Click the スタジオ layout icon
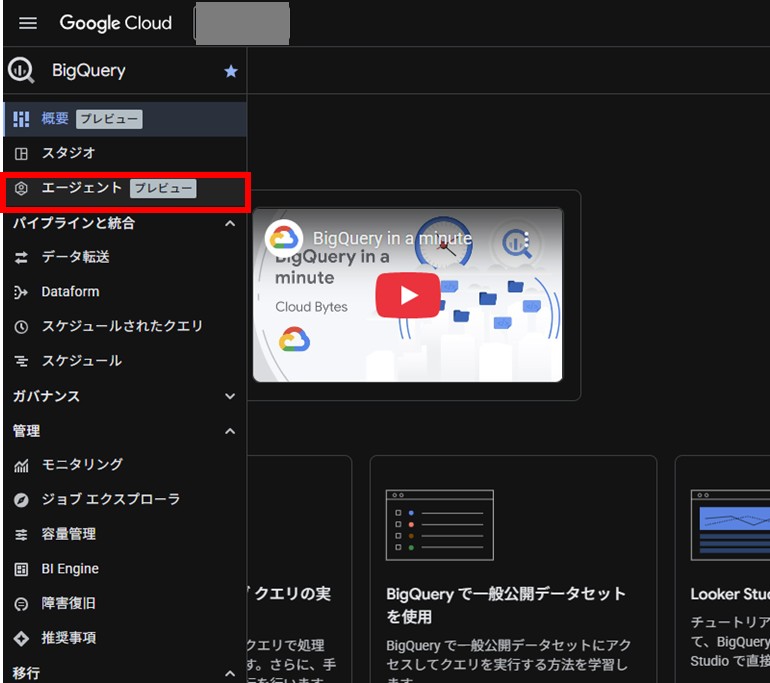This screenshot has width=770, height=683. coord(21,154)
